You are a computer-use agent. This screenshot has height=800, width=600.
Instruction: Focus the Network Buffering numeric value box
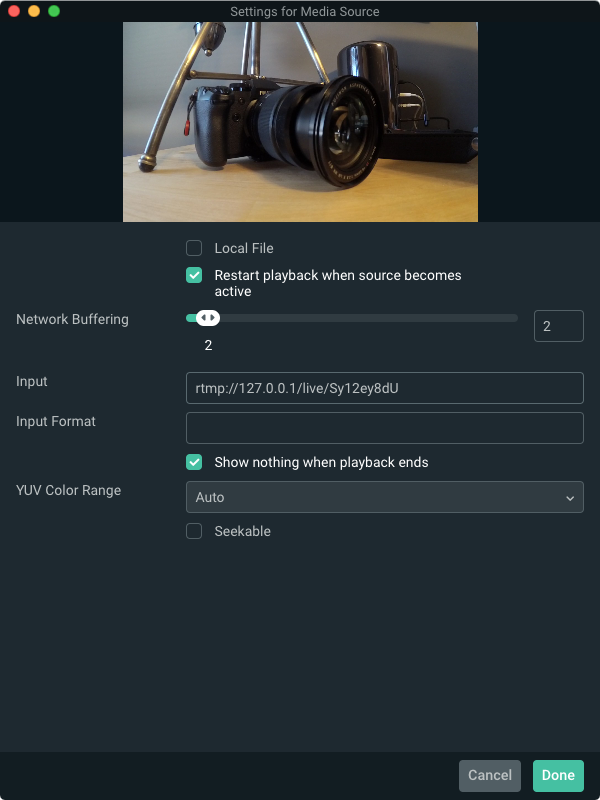559,326
